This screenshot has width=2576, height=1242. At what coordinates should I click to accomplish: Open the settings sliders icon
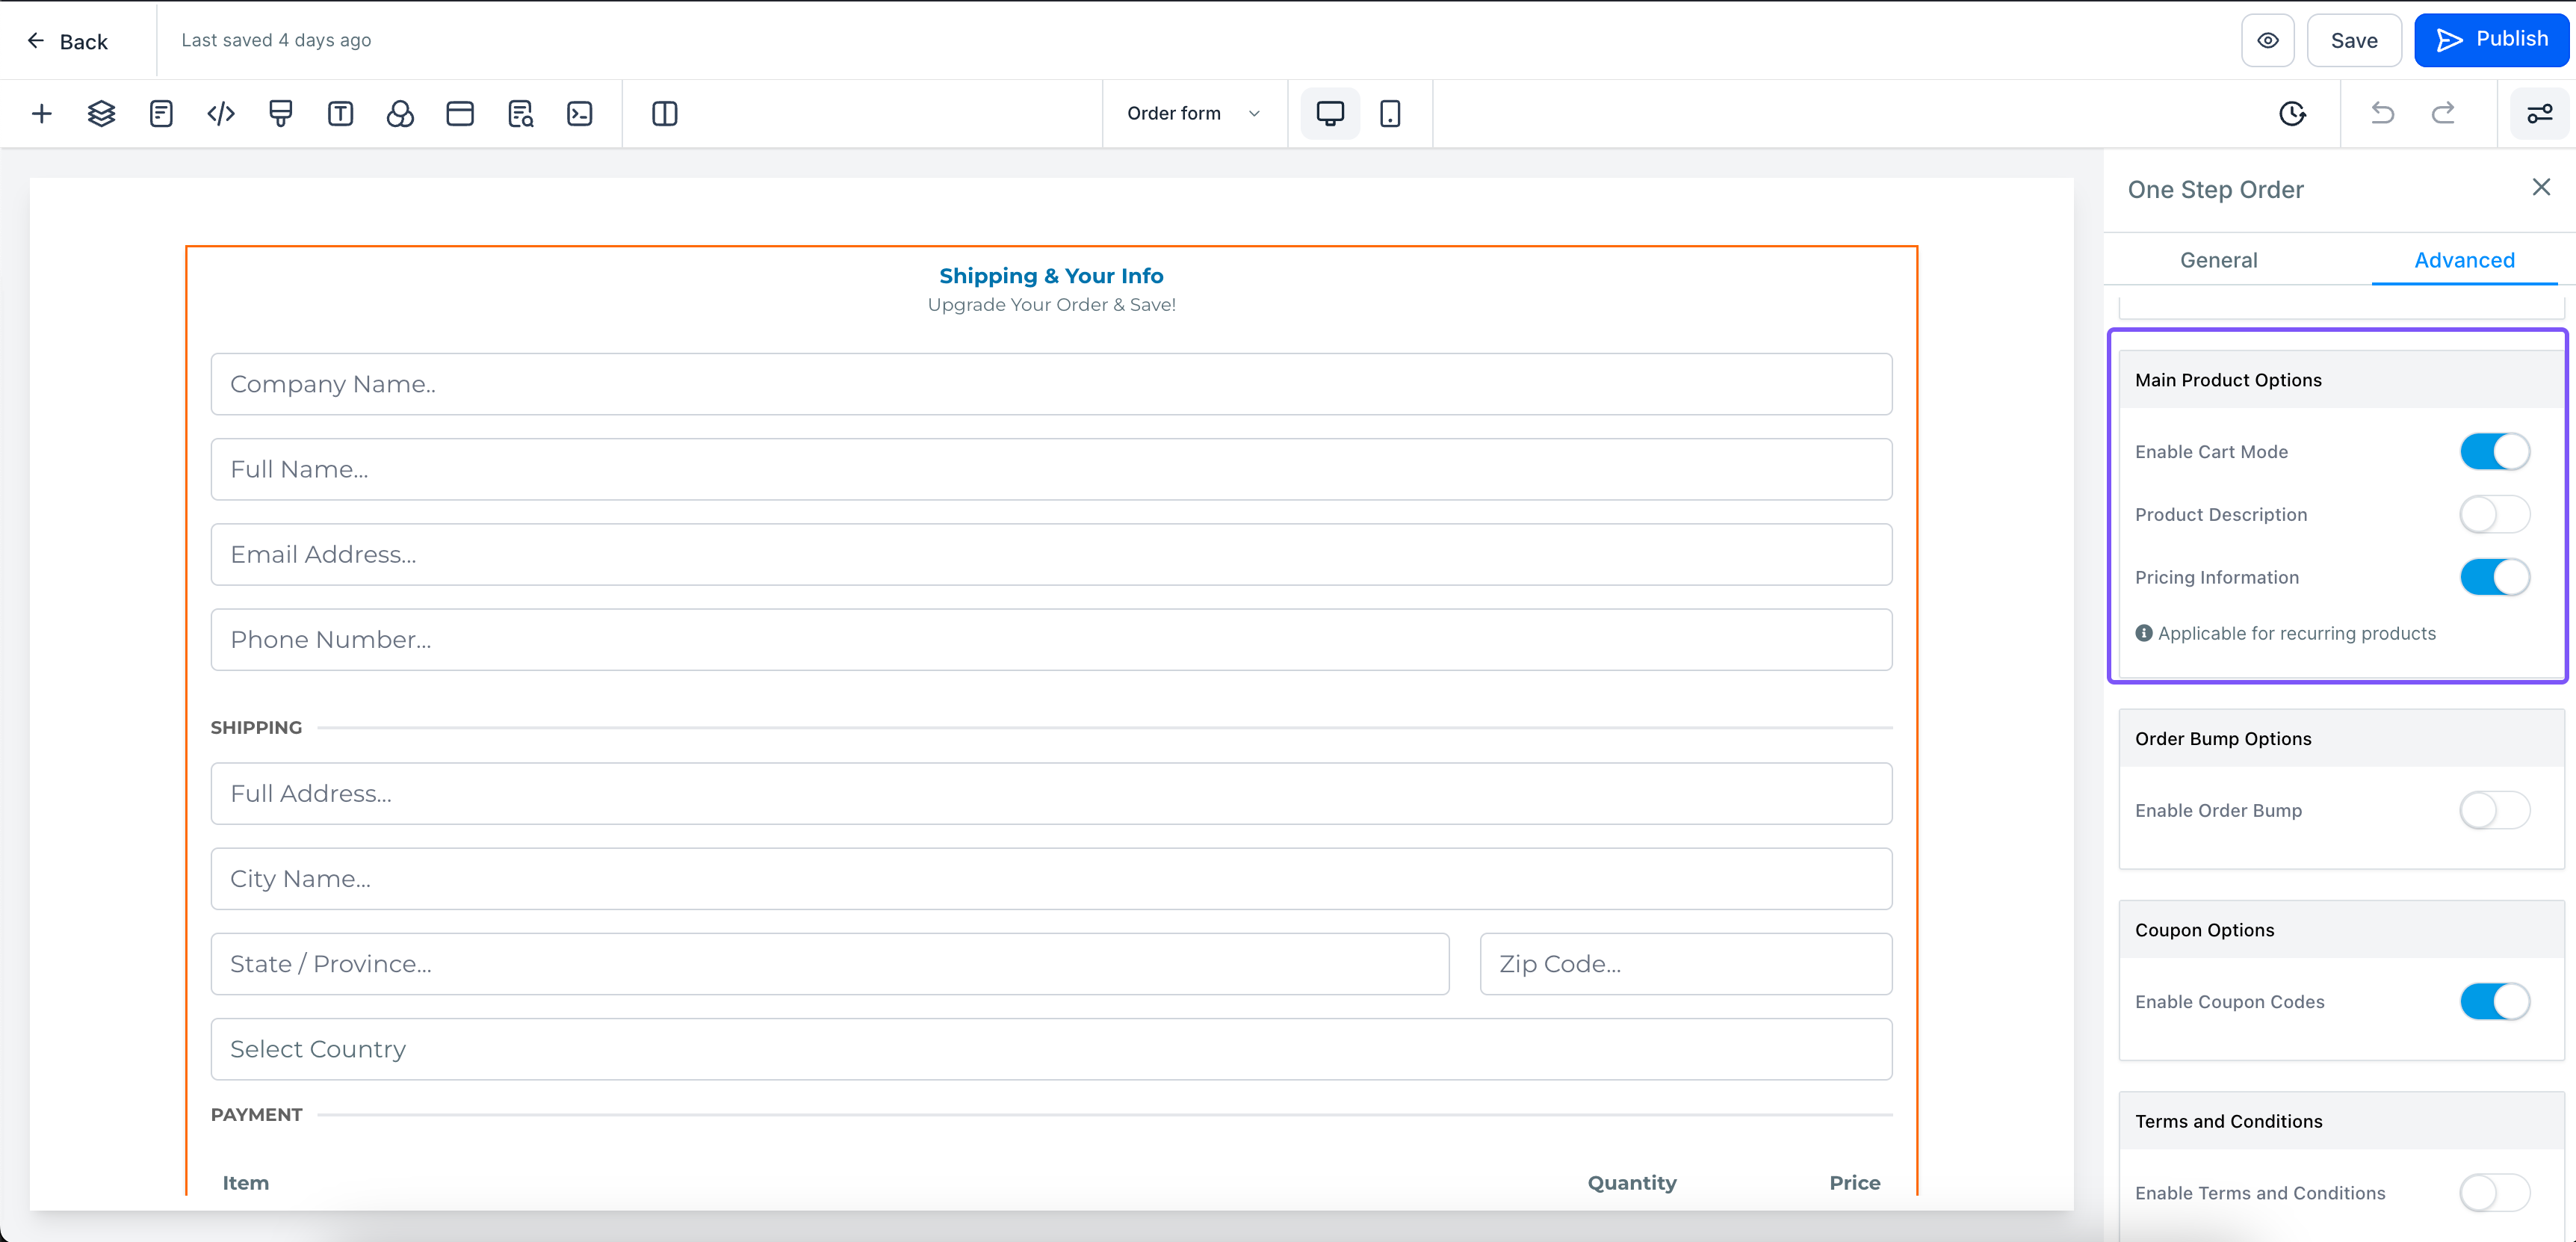tap(2539, 114)
